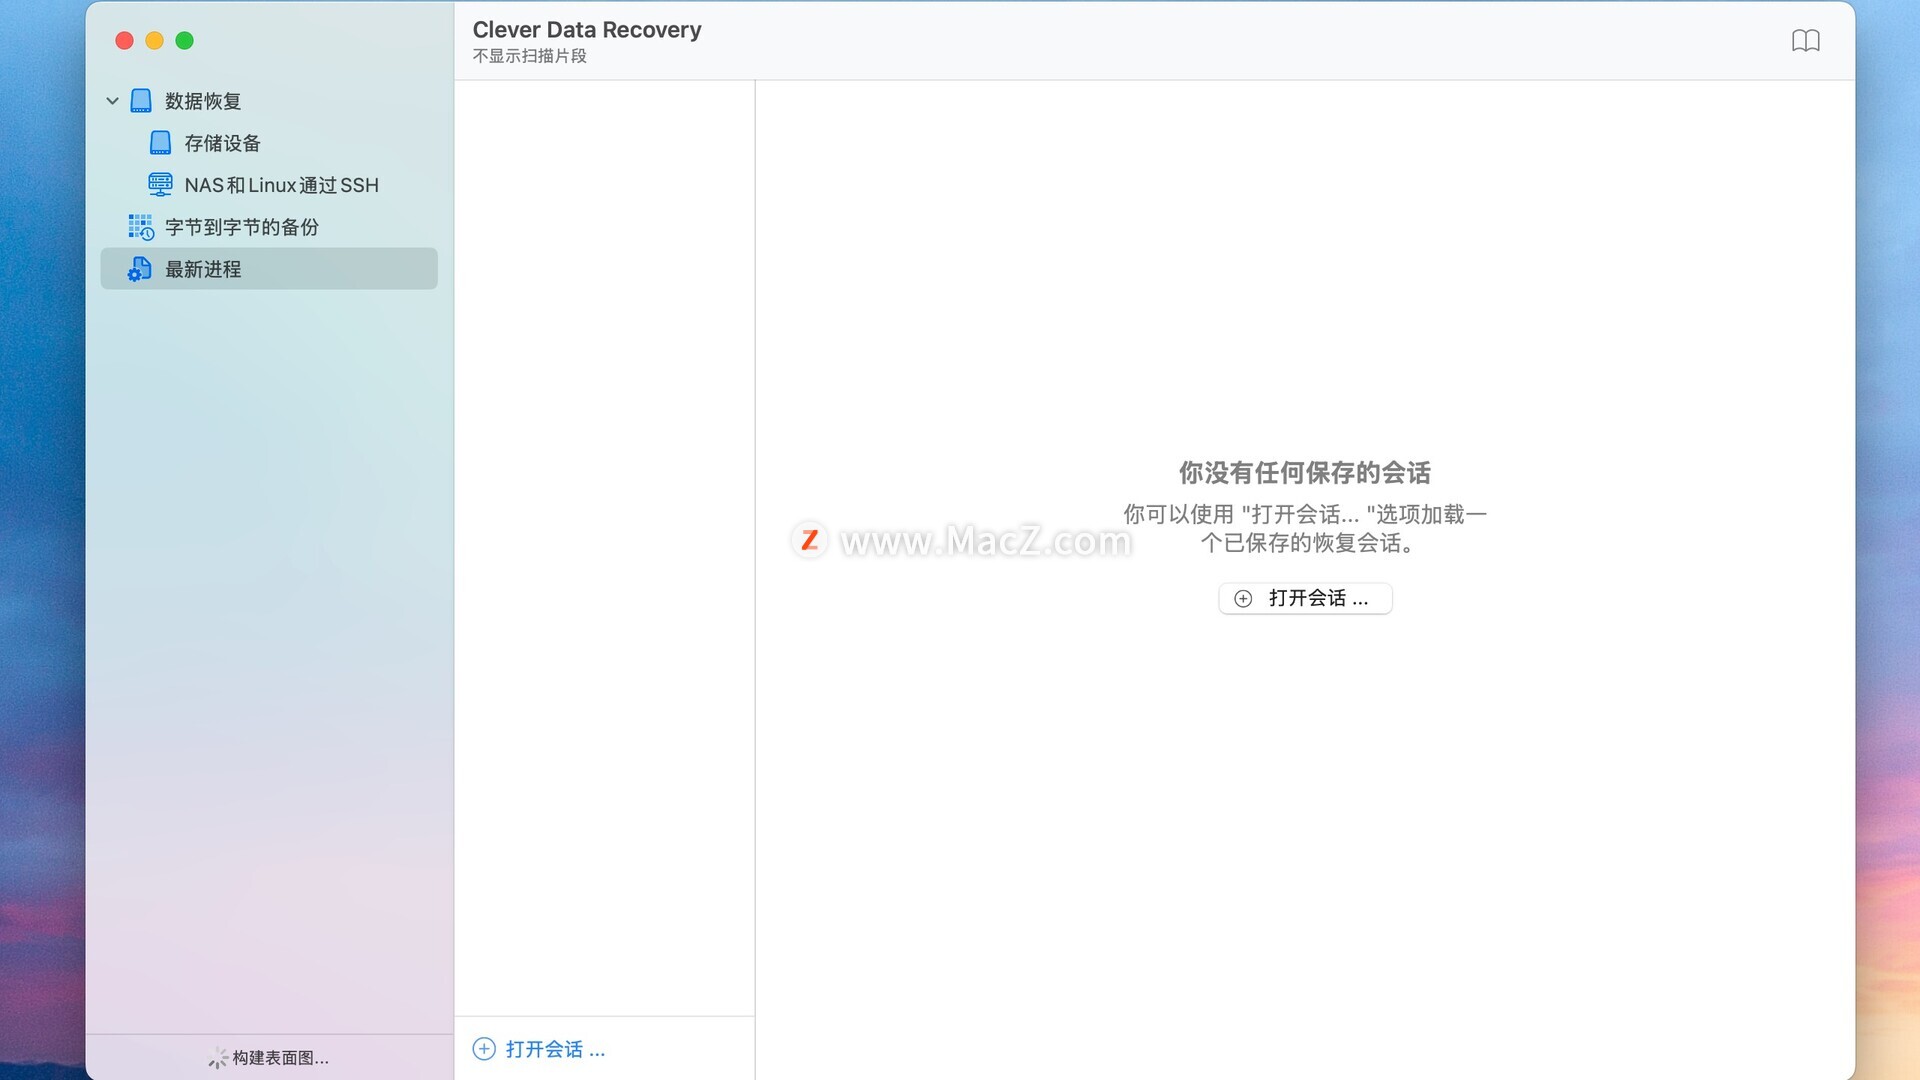Collapse the 数据恢复 tree chevron
The image size is (1920, 1080).
(112, 101)
